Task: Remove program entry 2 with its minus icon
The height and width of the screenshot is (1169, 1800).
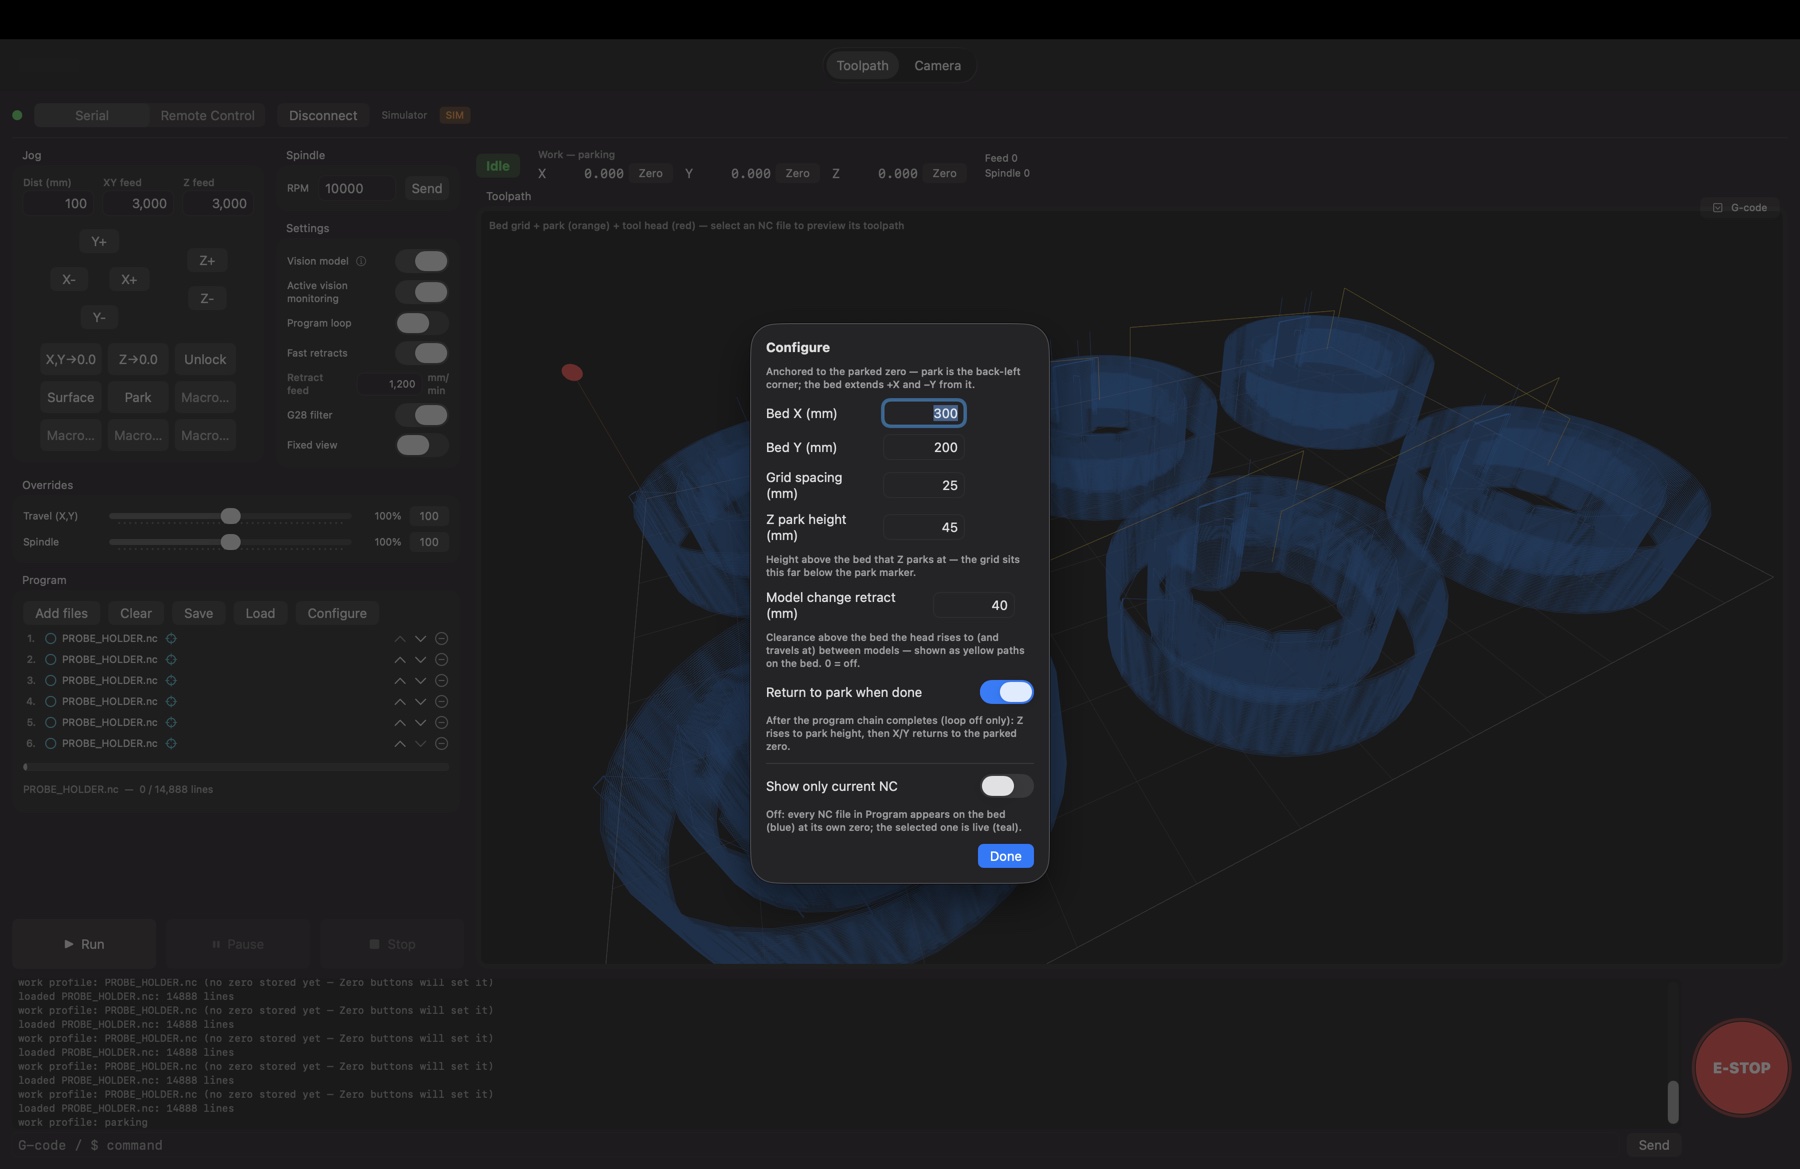Action: point(441,659)
